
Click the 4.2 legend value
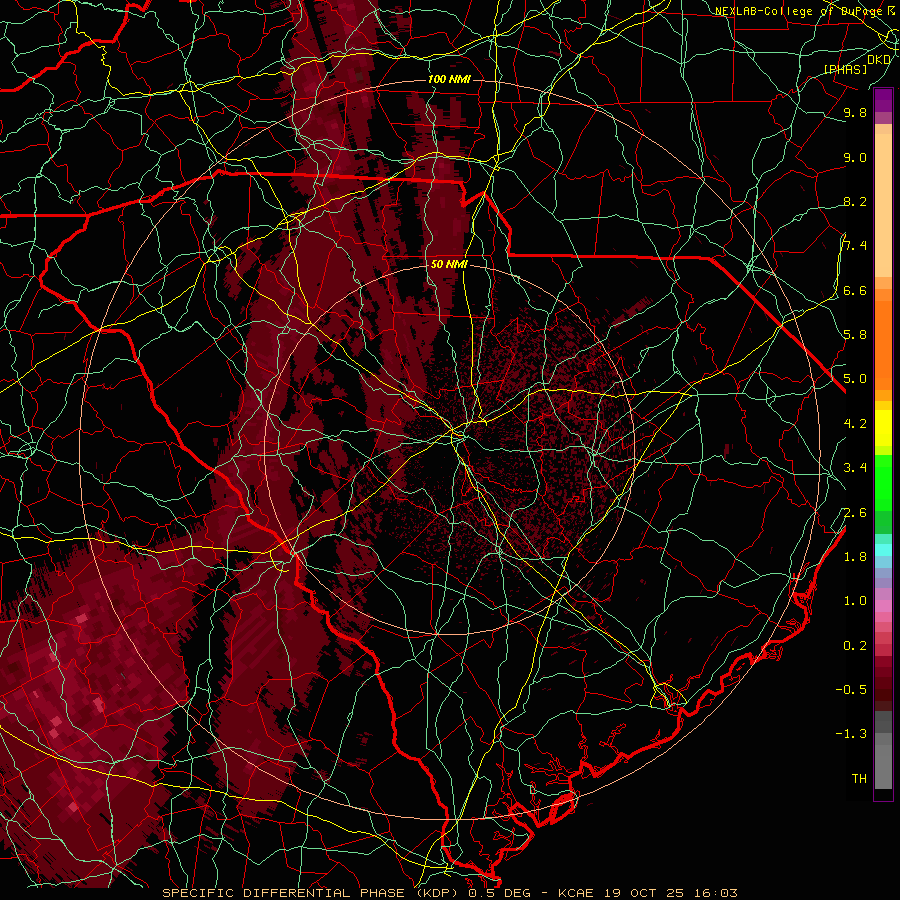pos(855,424)
